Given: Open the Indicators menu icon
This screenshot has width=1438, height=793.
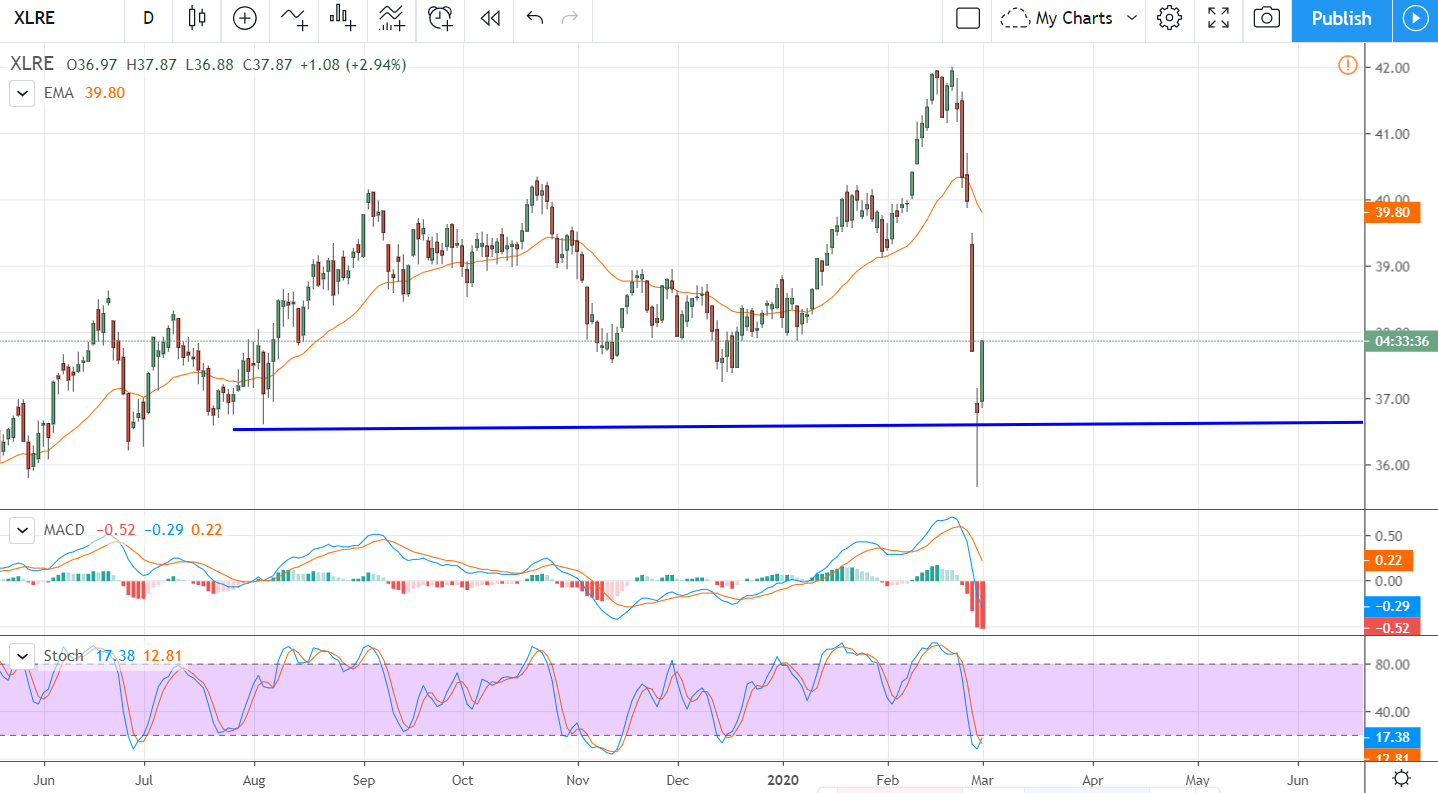Looking at the screenshot, I should pyautogui.click(x=294, y=18).
